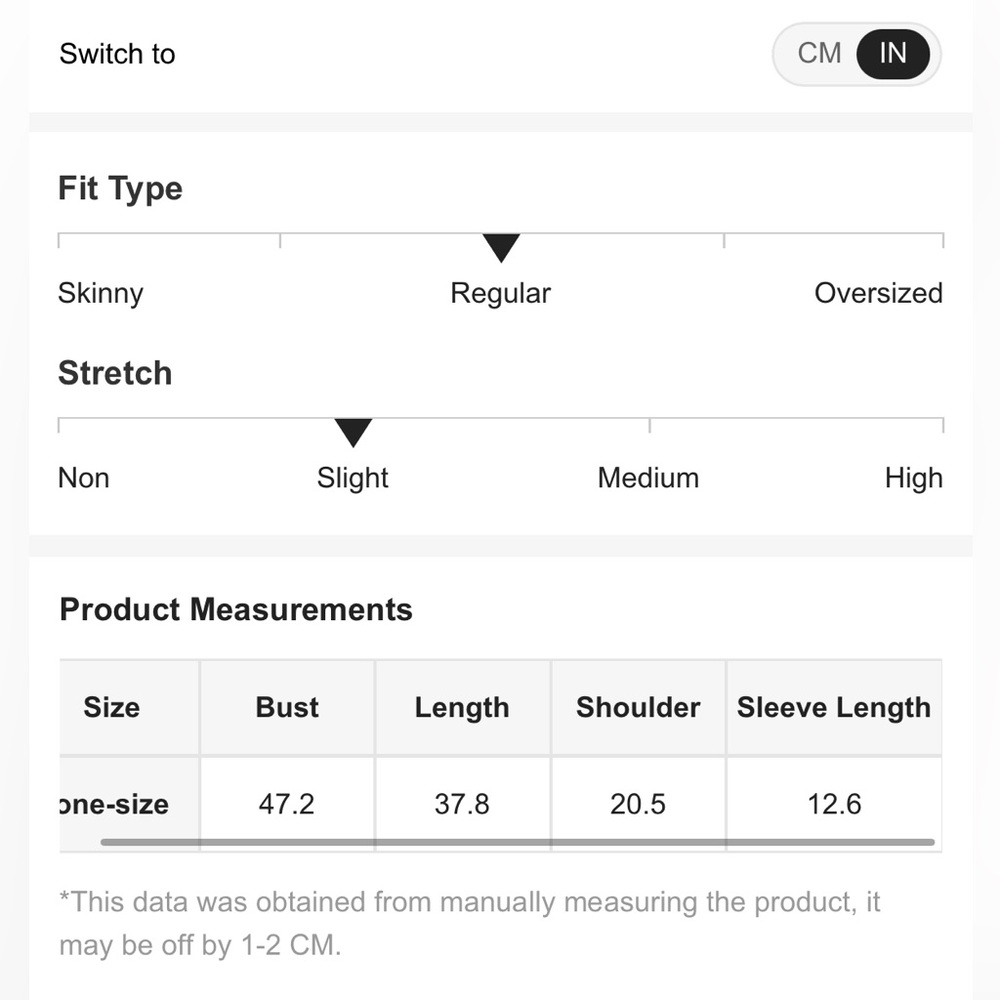Screen dimensions: 1000x1000
Task: Click the Medium stretch label
Action: pyautogui.click(x=648, y=478)
